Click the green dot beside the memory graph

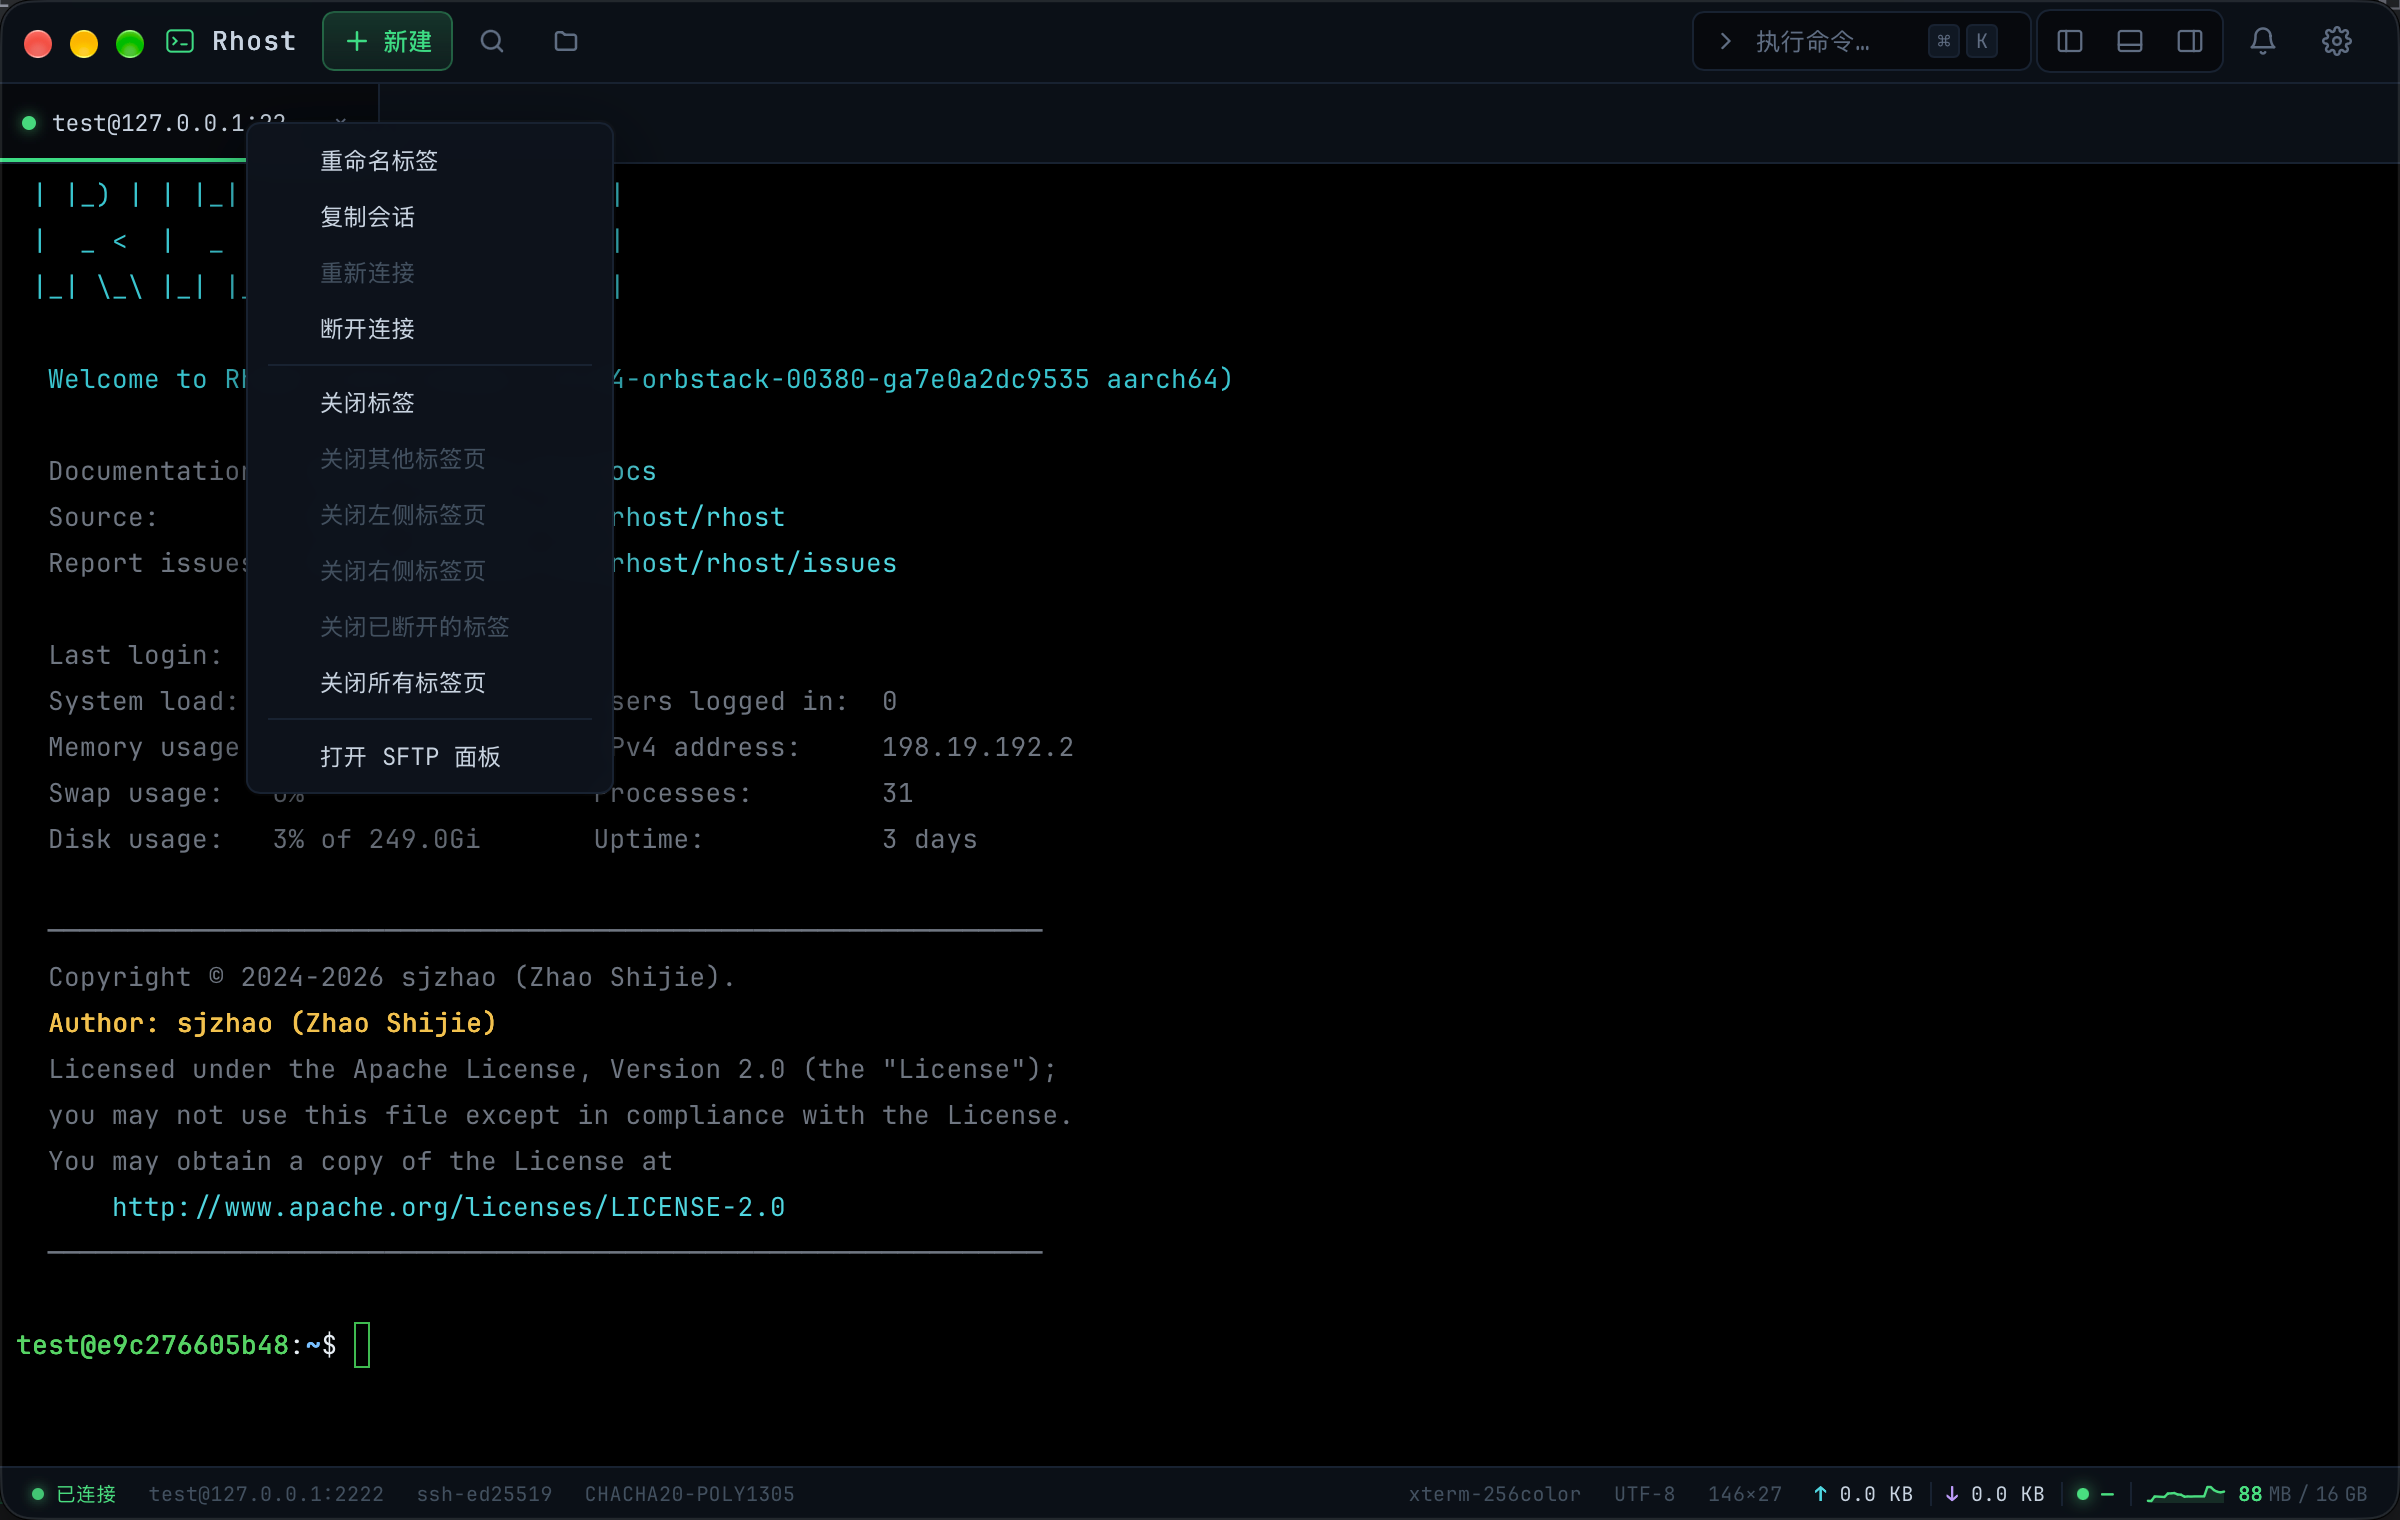[2083, 1494]
